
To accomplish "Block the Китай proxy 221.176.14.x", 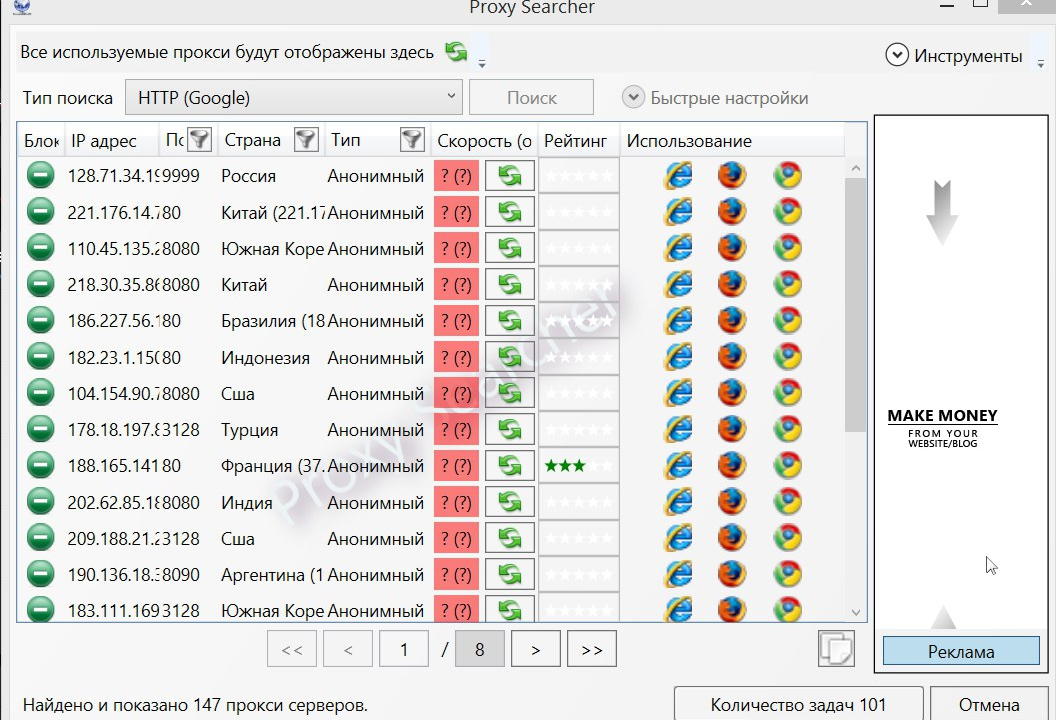I will click(40, 211).
